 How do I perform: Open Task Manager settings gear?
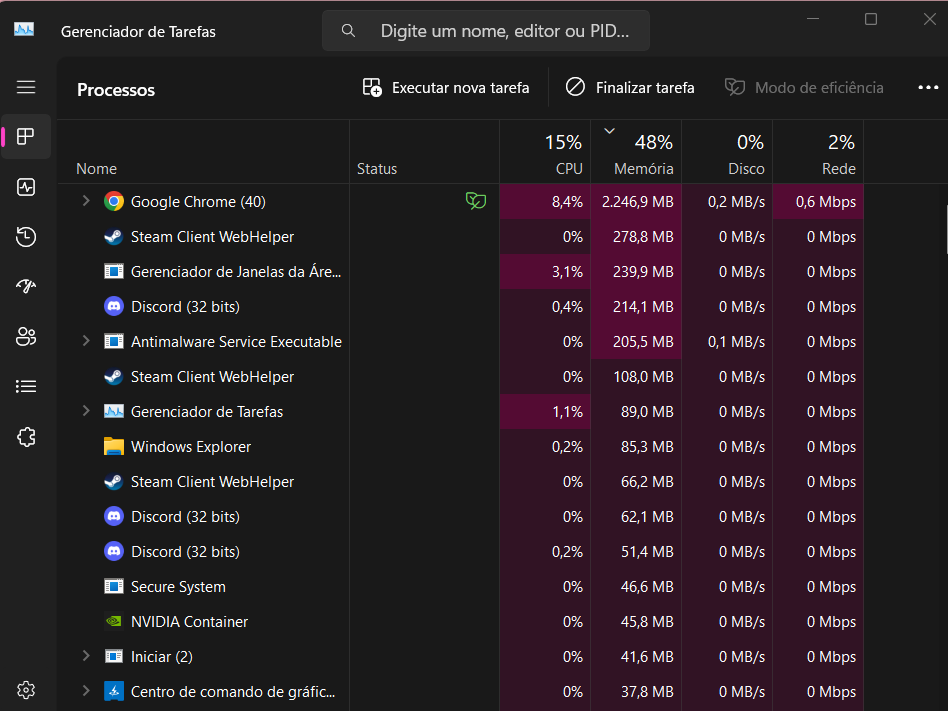25,690
